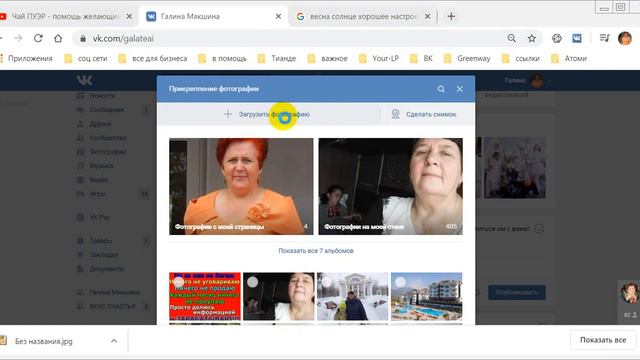Close the Галина Мякшина tab
640x360 pixels.
278,16
